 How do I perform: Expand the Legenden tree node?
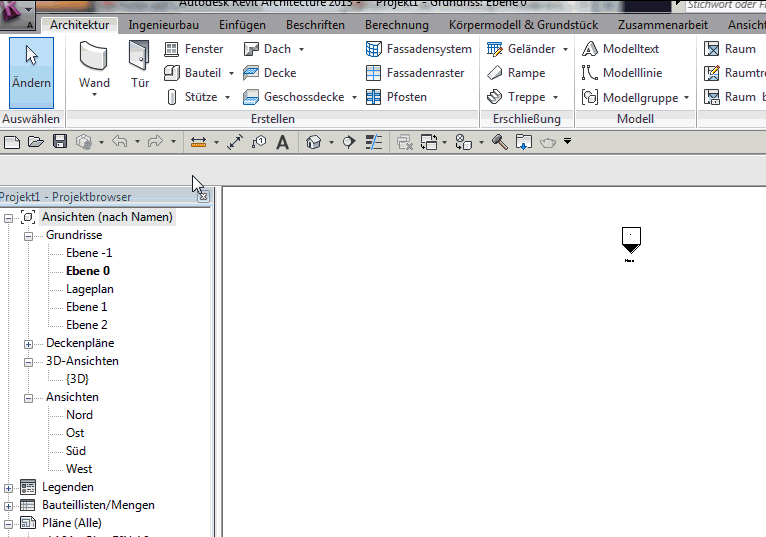pos(8,488)
